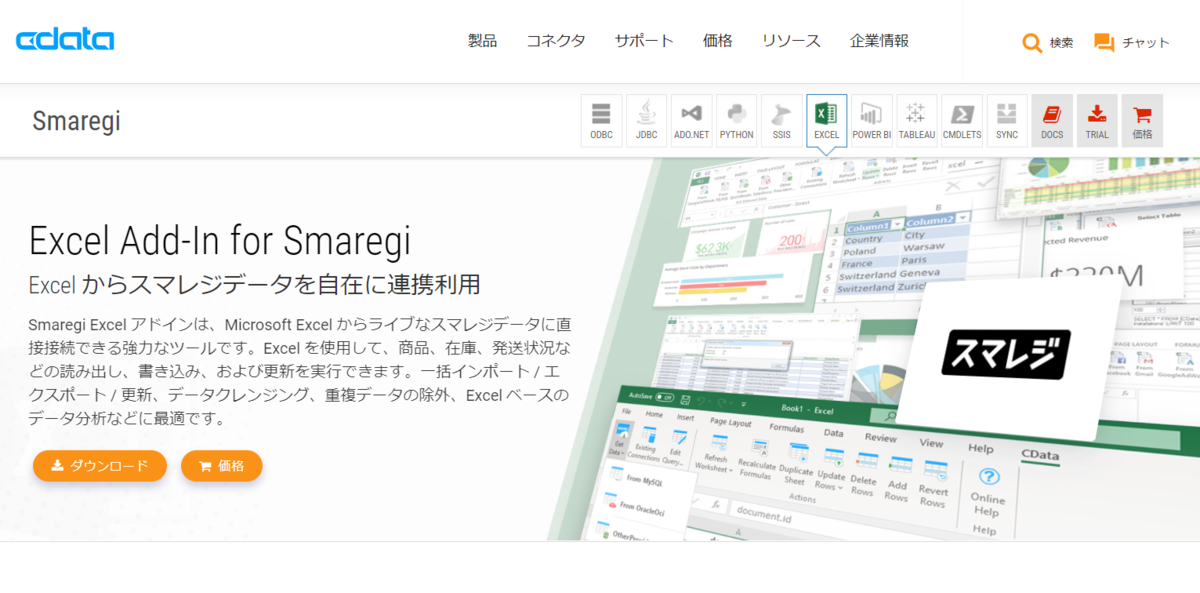The height and width of the screenshot is (593, 1200).
Task: Select the ODBC driver icon
Action: [x=601, y=121]
